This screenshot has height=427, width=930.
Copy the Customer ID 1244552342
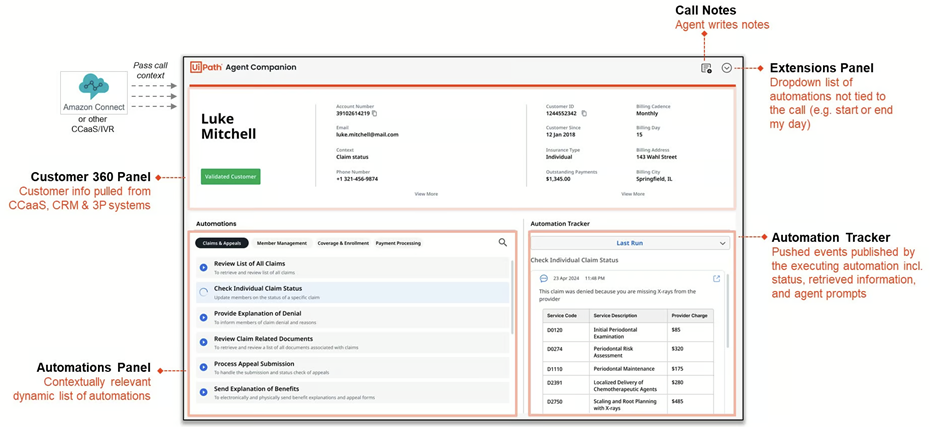(x=584, y=113)
